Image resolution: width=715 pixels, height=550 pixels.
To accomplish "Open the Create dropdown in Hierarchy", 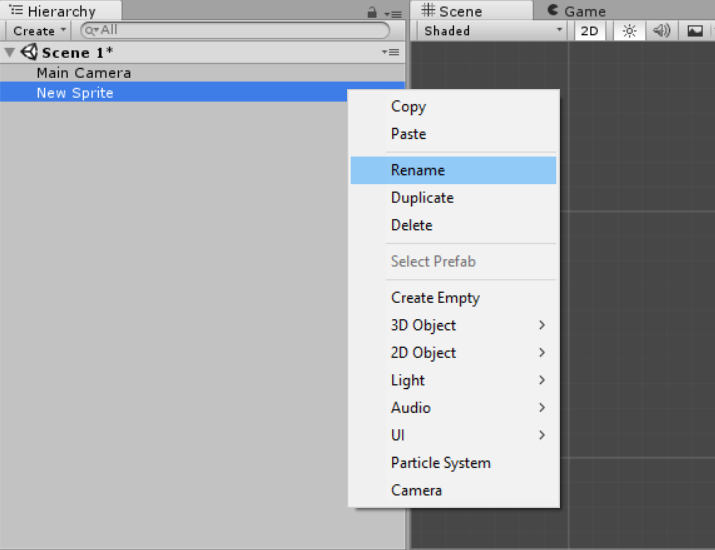I will [38, 31].
